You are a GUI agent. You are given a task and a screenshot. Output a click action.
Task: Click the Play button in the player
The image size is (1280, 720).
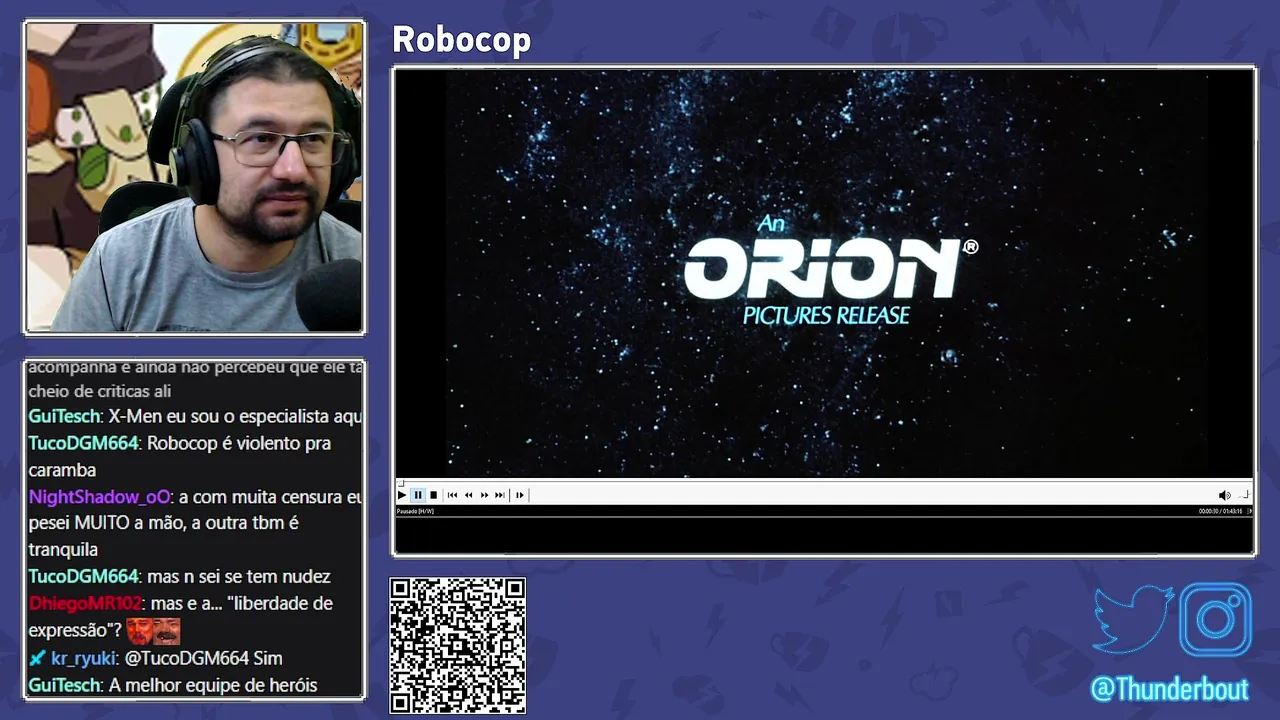[x=402, y=495]
